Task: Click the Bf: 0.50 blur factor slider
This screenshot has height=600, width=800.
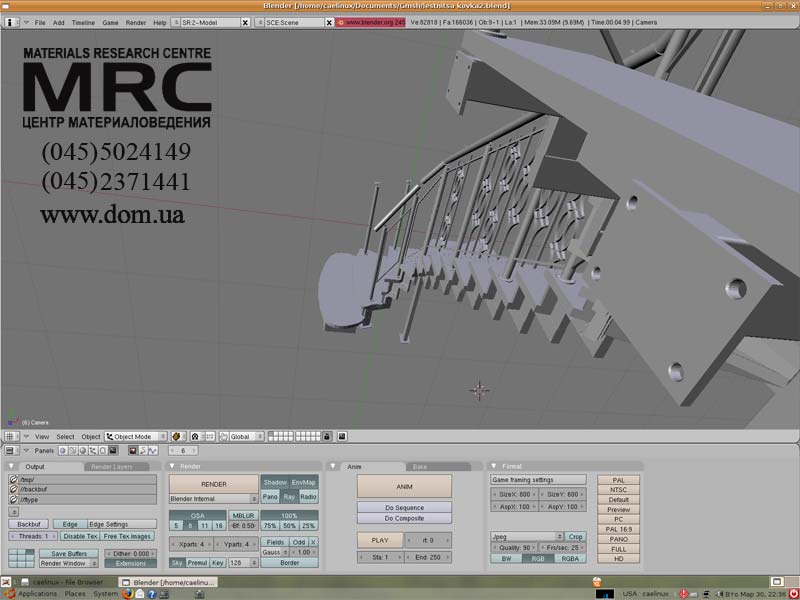Action: pos(243,526)
